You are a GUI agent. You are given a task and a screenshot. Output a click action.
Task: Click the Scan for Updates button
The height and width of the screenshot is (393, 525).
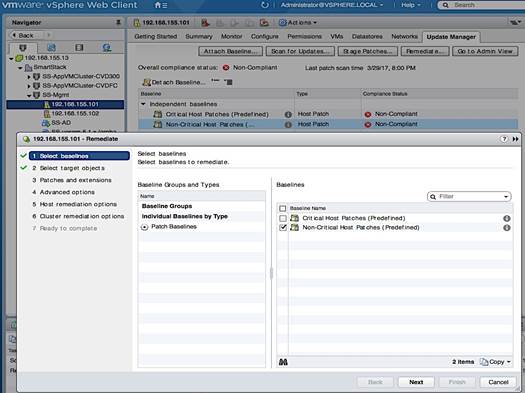coord(300,51)
